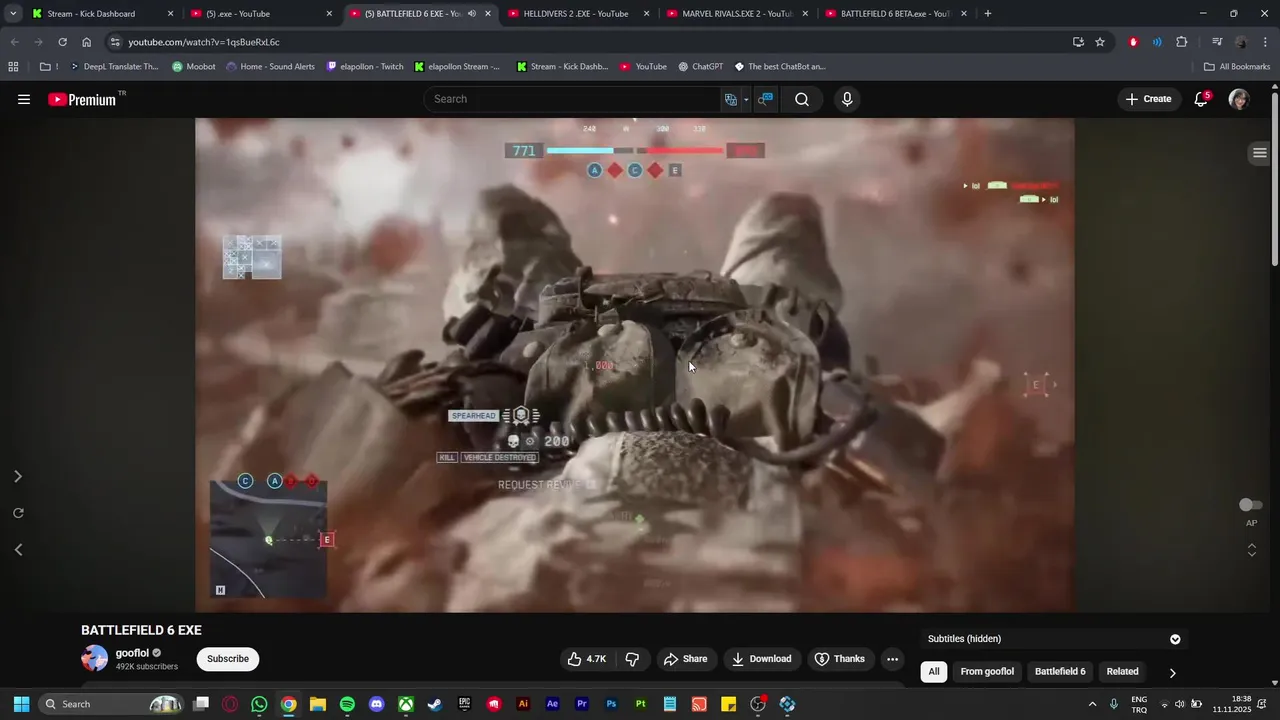Open the translate language icon in search bar
The image size is (1280, 720).
[731, 99]
